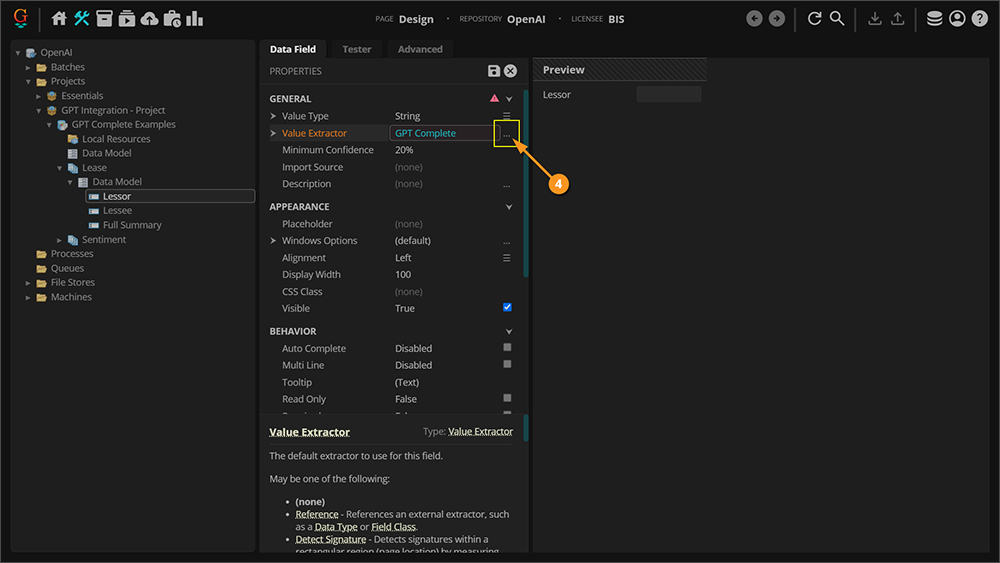Refresh using the reload icon

(814, 19)
